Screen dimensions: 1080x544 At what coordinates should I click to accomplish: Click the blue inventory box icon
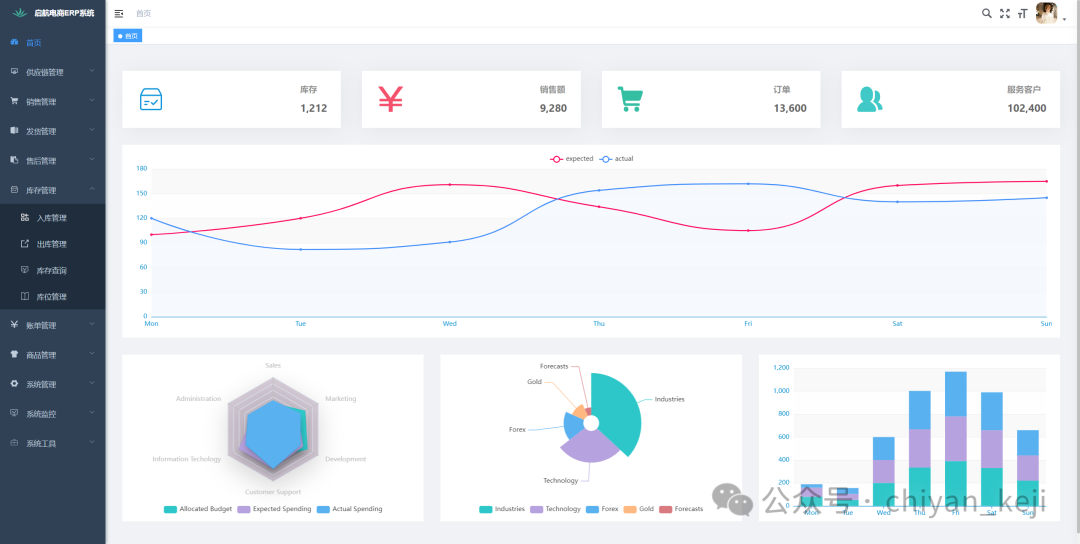pos(151,99)
